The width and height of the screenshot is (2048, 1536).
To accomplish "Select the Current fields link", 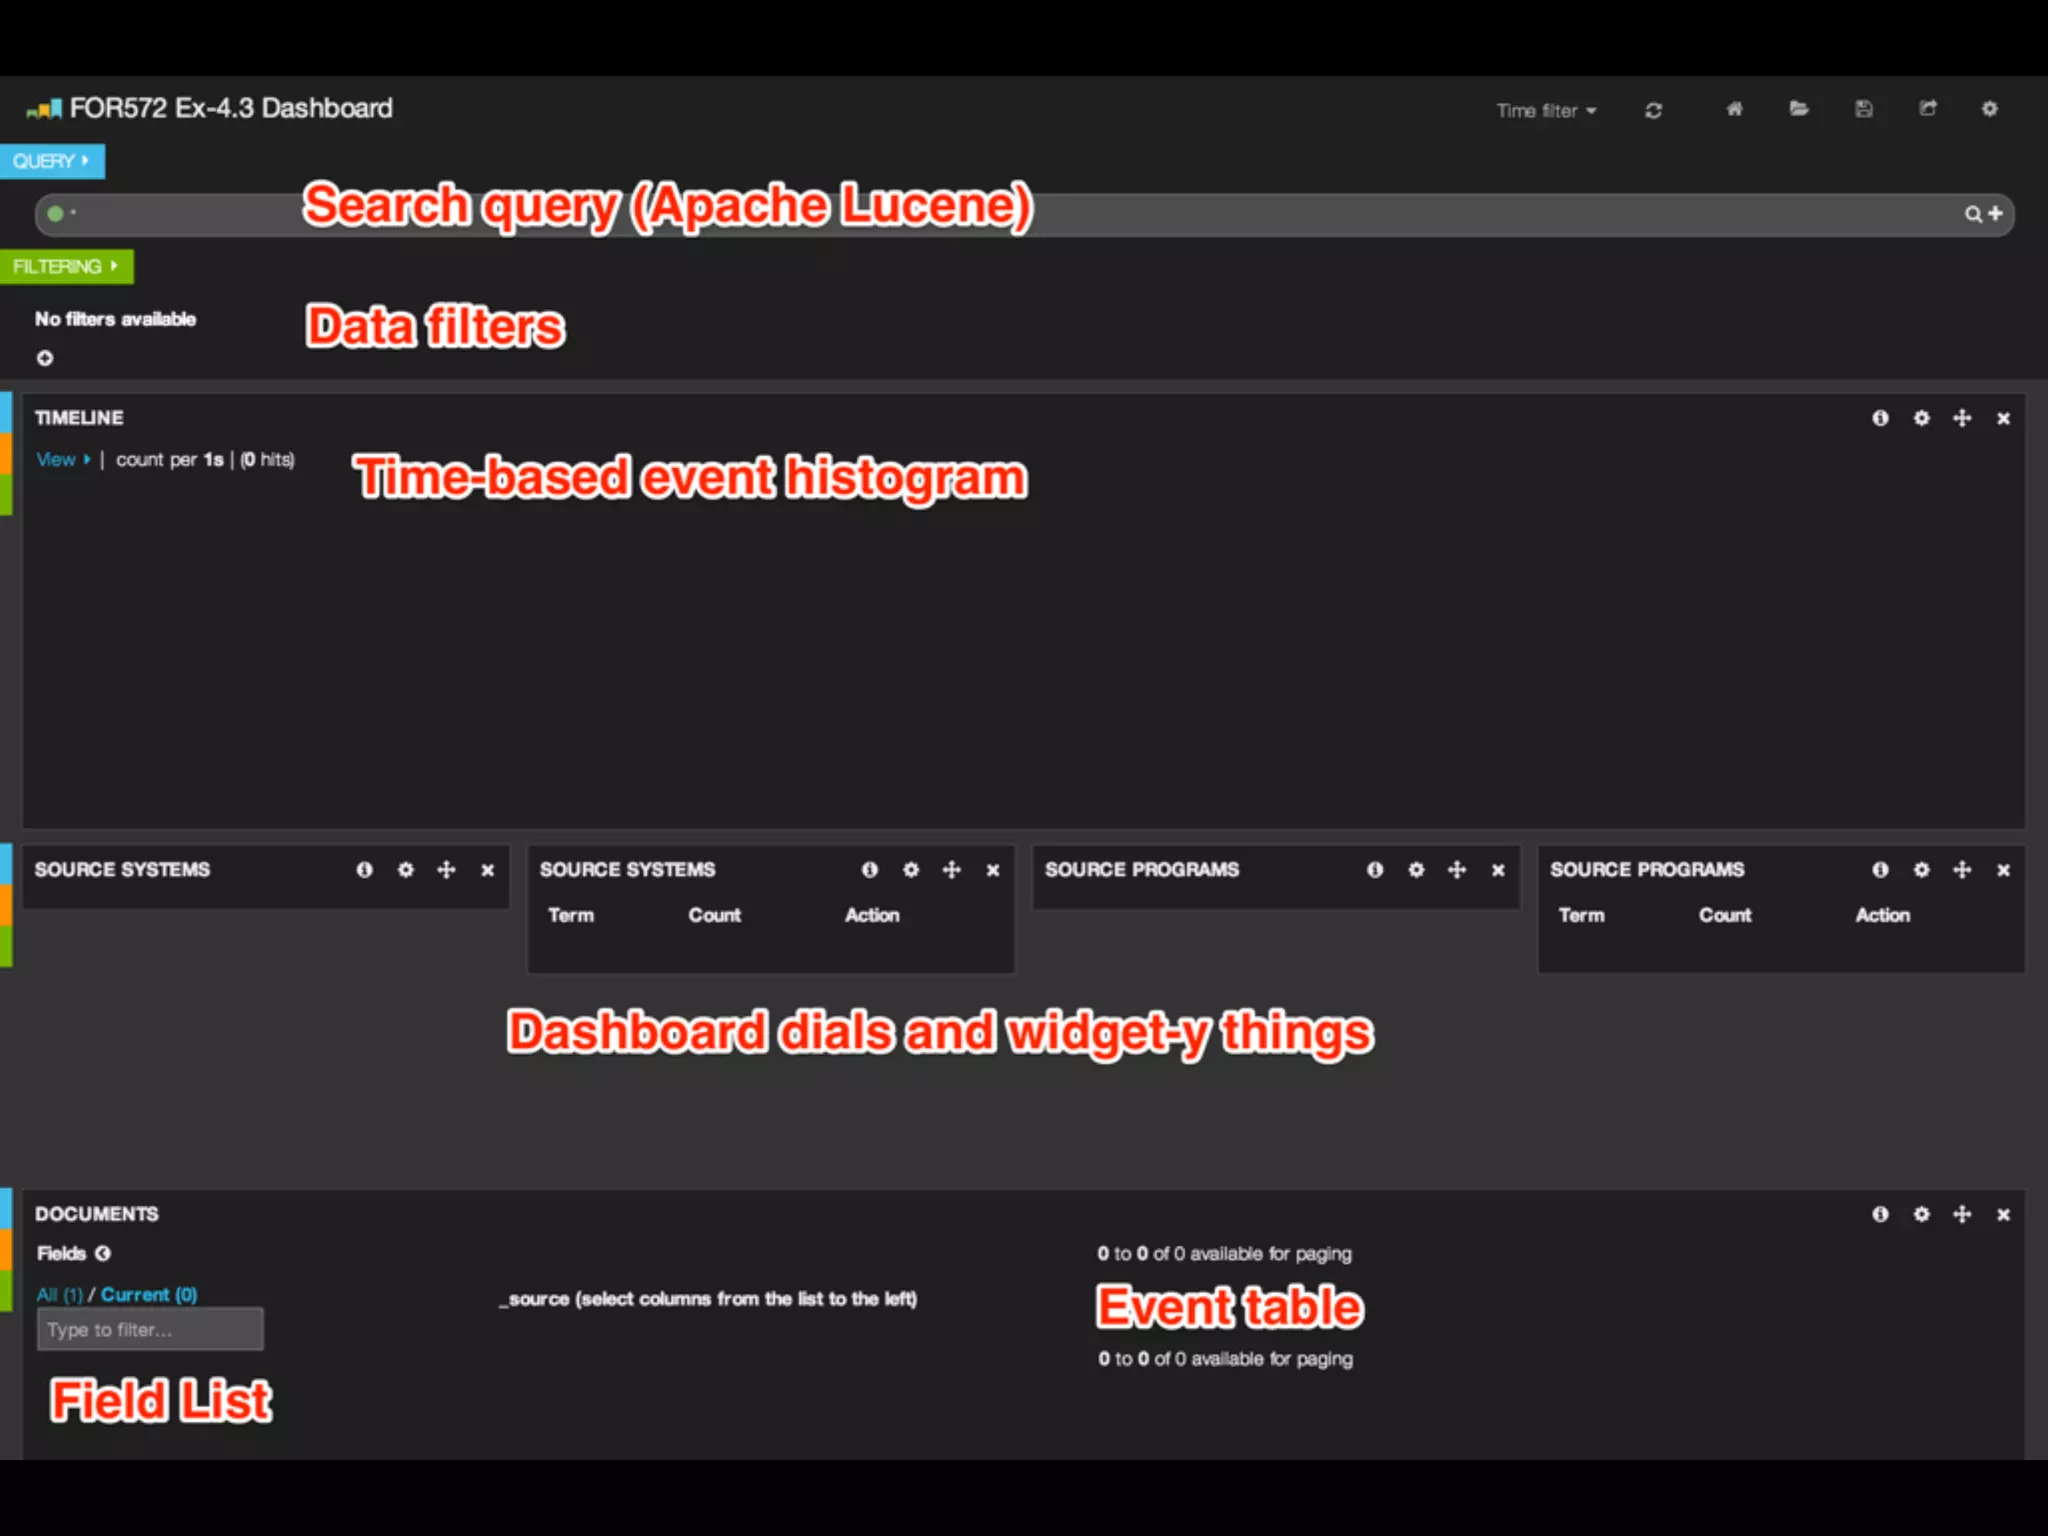I will click(149, 1295).
